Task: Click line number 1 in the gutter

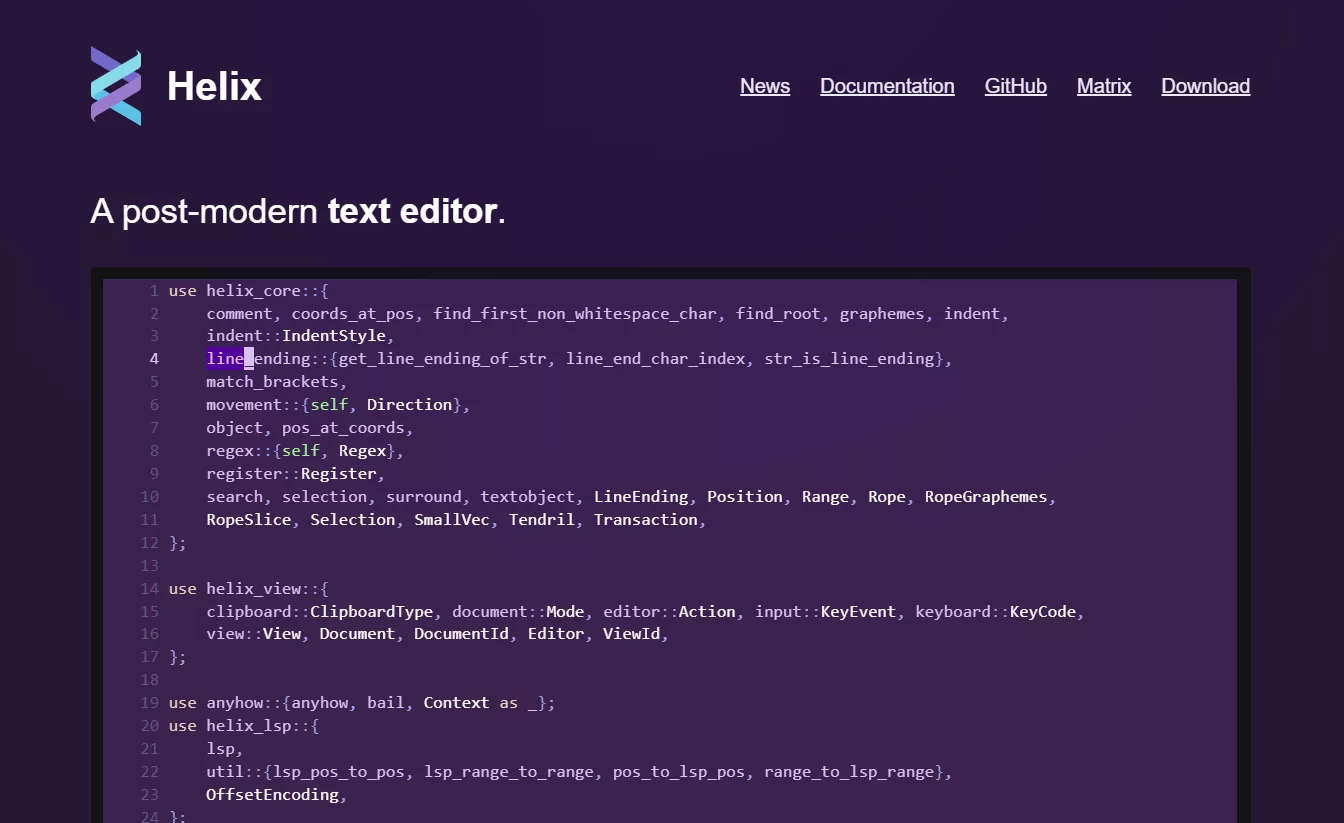Action: click(154, 291)
